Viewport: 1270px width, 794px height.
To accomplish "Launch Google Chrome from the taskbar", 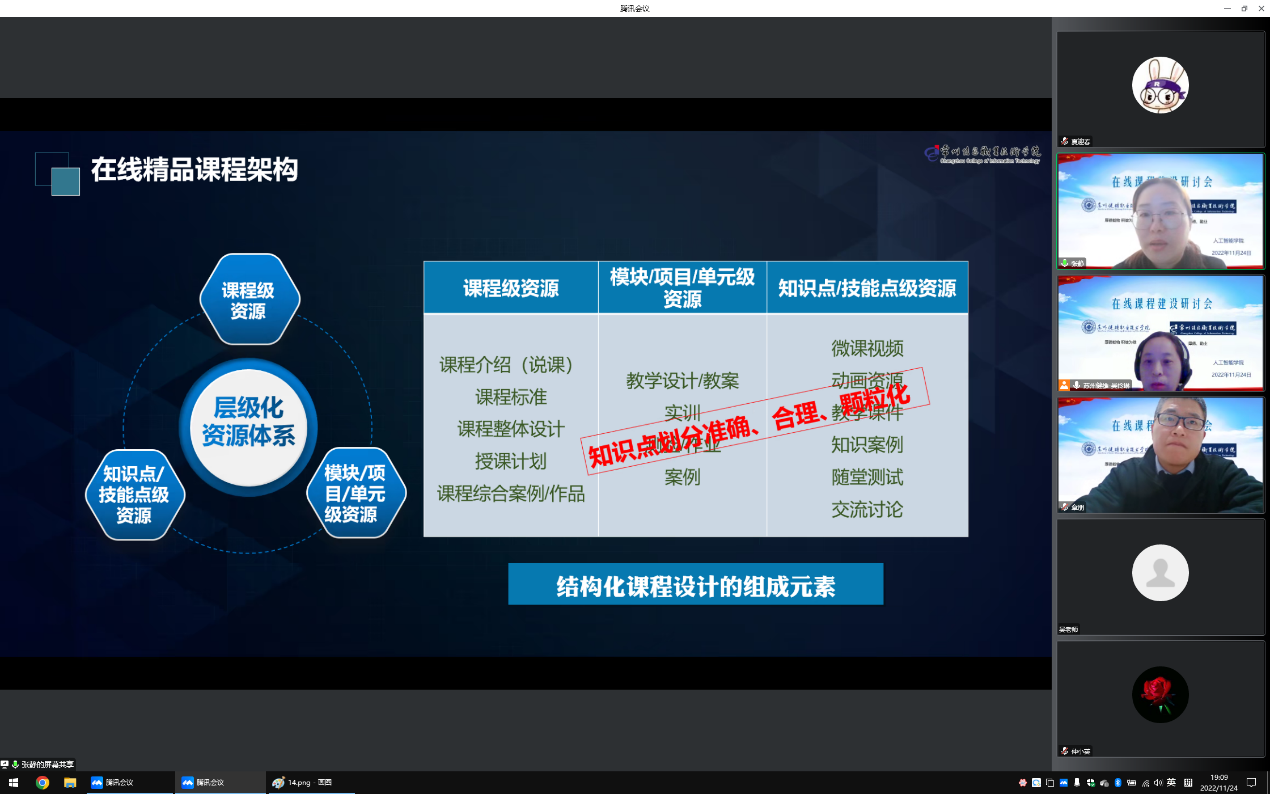I will [x=42, y=782].
